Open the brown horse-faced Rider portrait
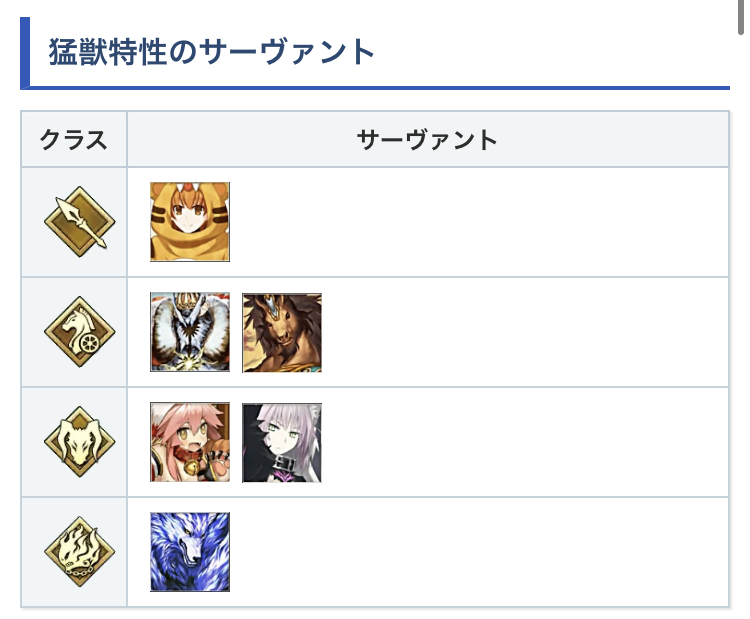This screenshot has height=619, width=750. 282,332
